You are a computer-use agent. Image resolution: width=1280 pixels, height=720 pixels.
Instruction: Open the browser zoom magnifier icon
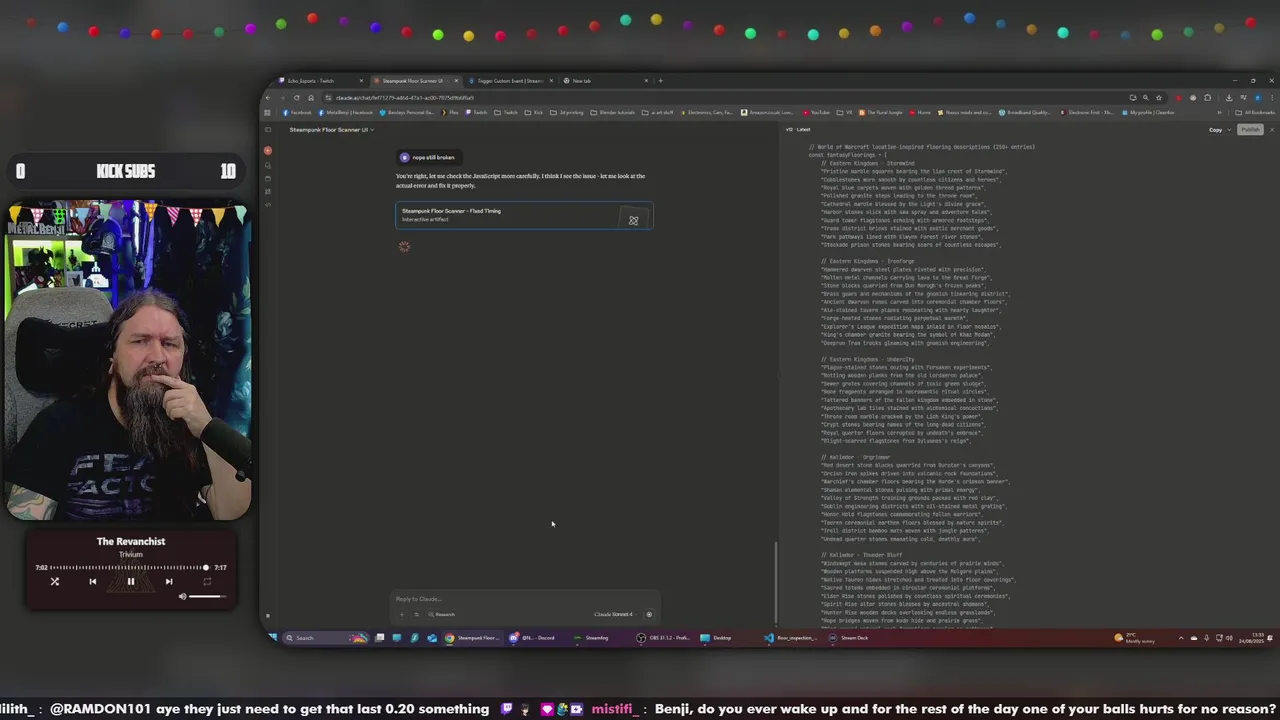(1146, 97)
